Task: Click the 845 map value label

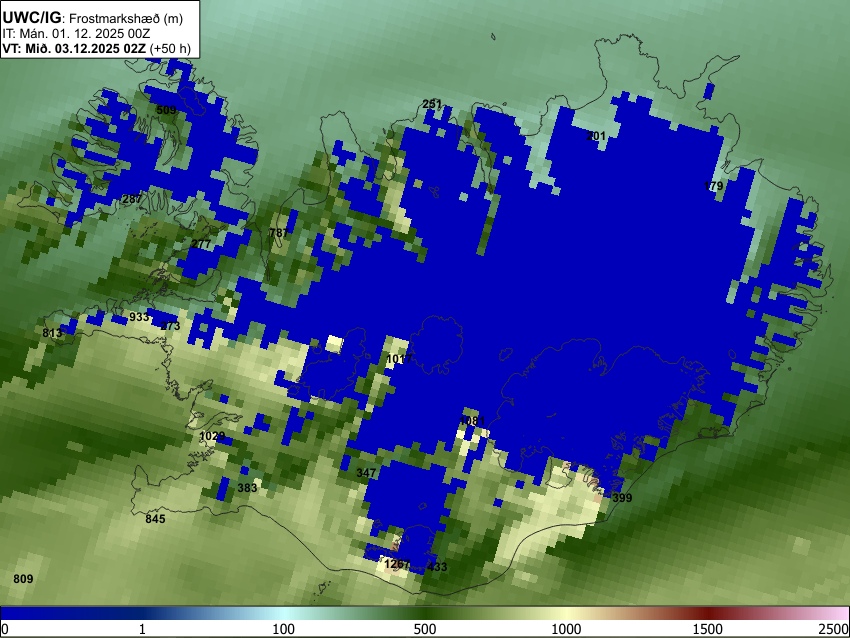Action: point(155,519)
